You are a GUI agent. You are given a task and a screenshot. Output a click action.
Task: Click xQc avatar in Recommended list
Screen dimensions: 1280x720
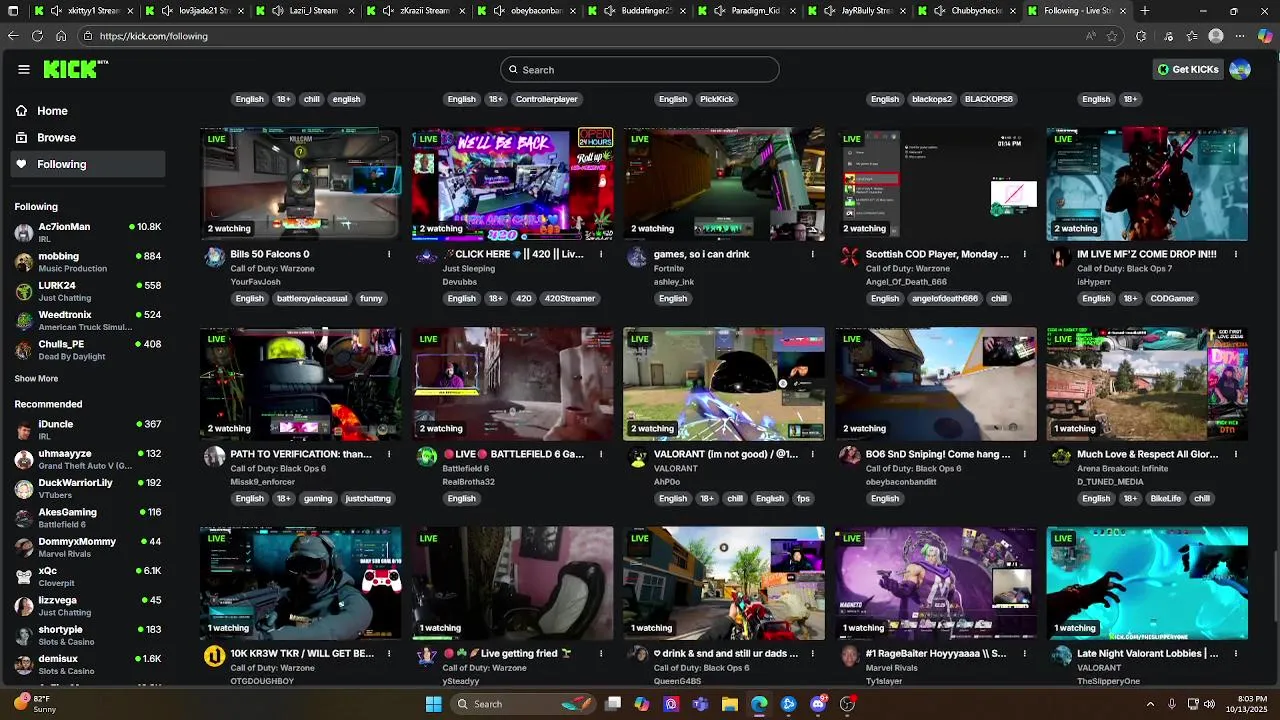point(24,577)
